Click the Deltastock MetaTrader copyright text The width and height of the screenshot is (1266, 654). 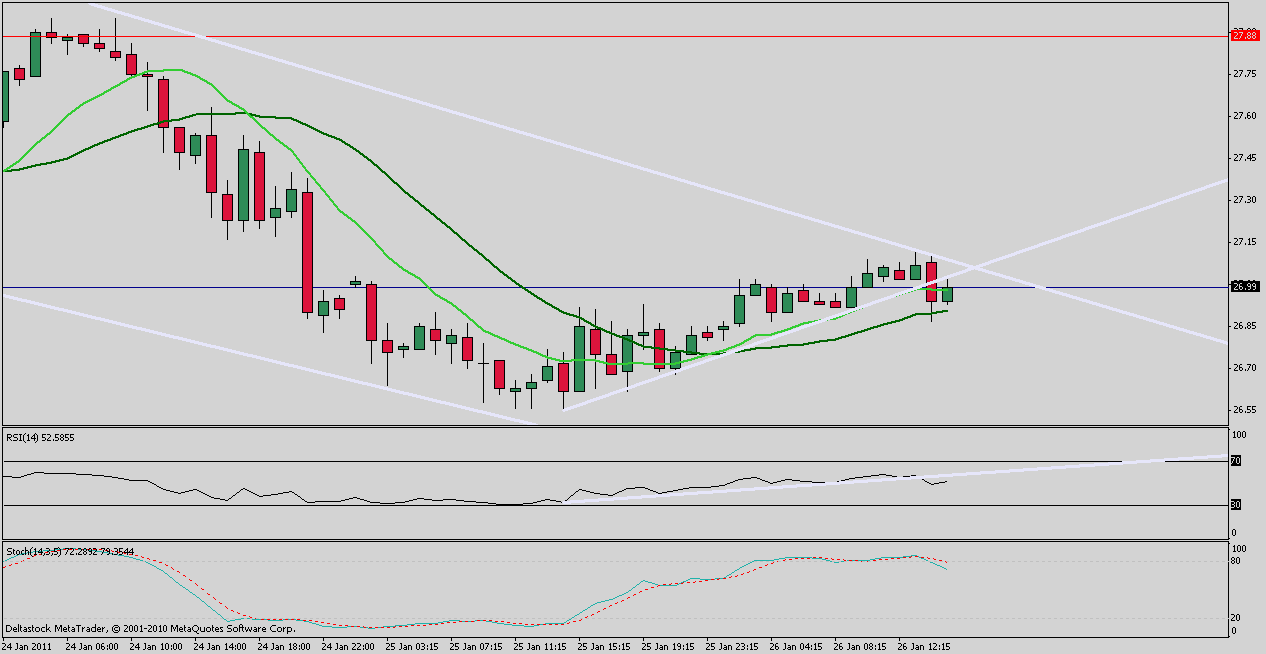(x=150, y=630)
